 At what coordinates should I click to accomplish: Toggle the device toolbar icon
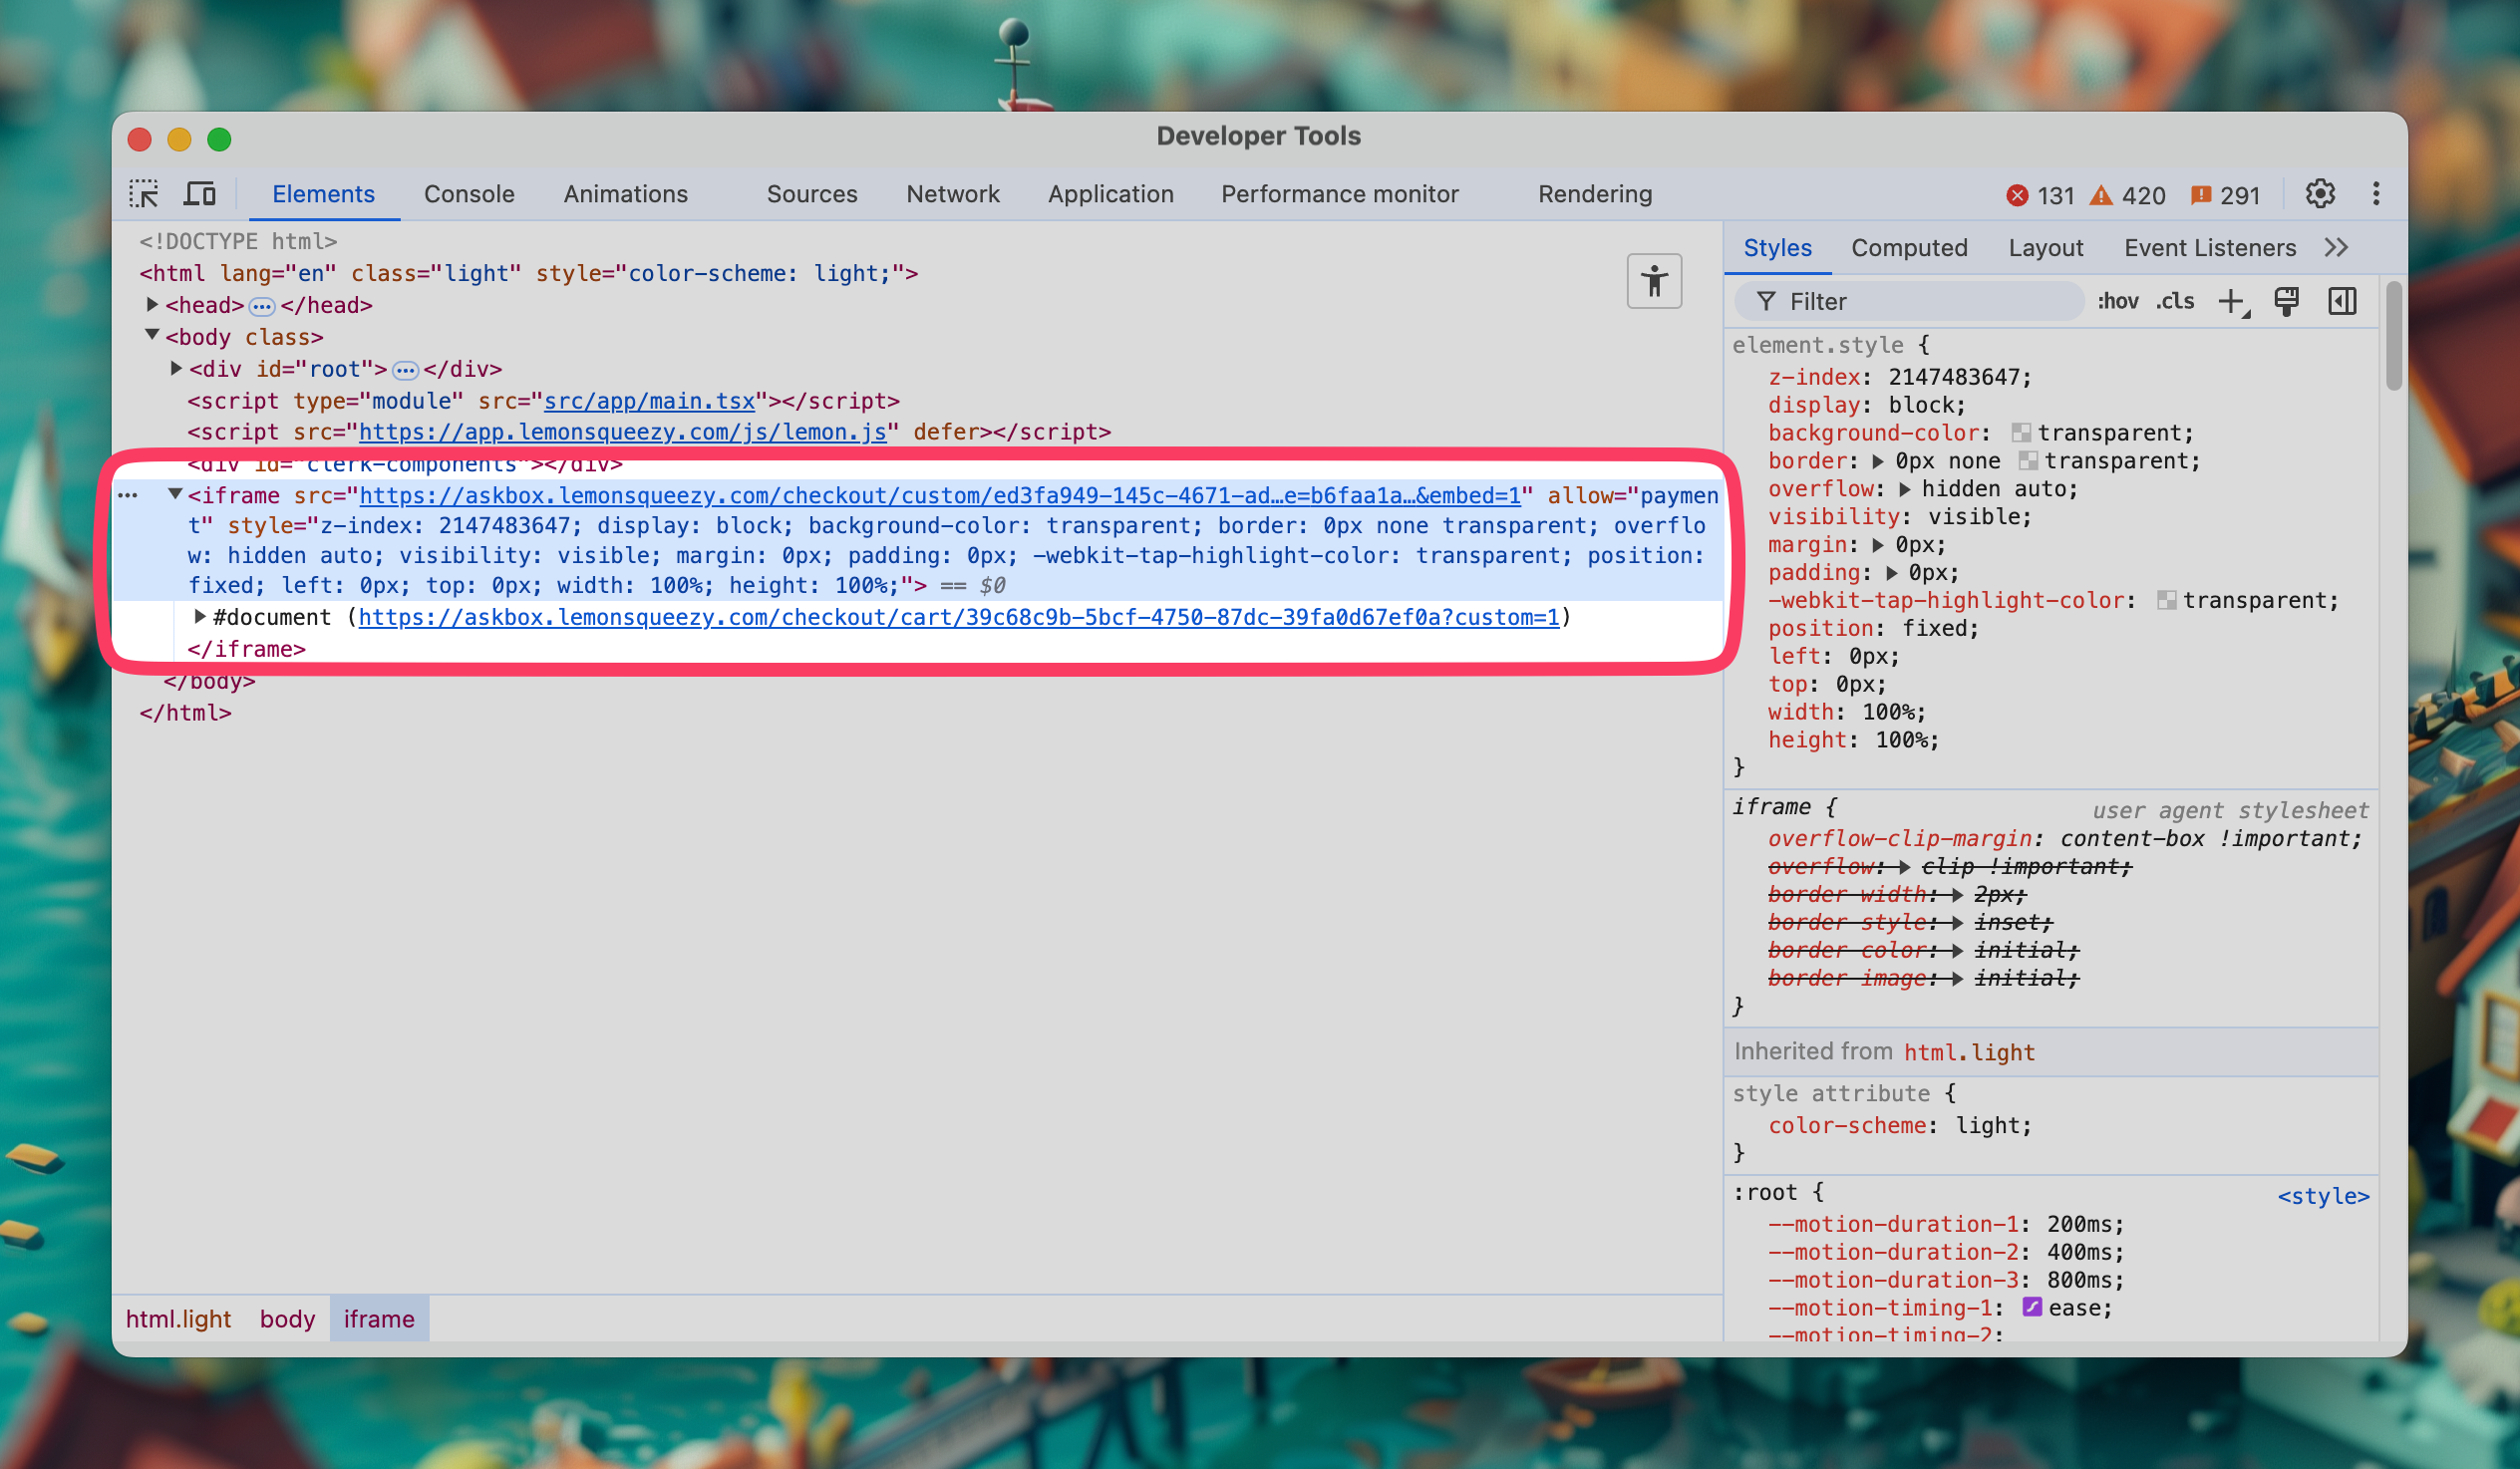200,194
